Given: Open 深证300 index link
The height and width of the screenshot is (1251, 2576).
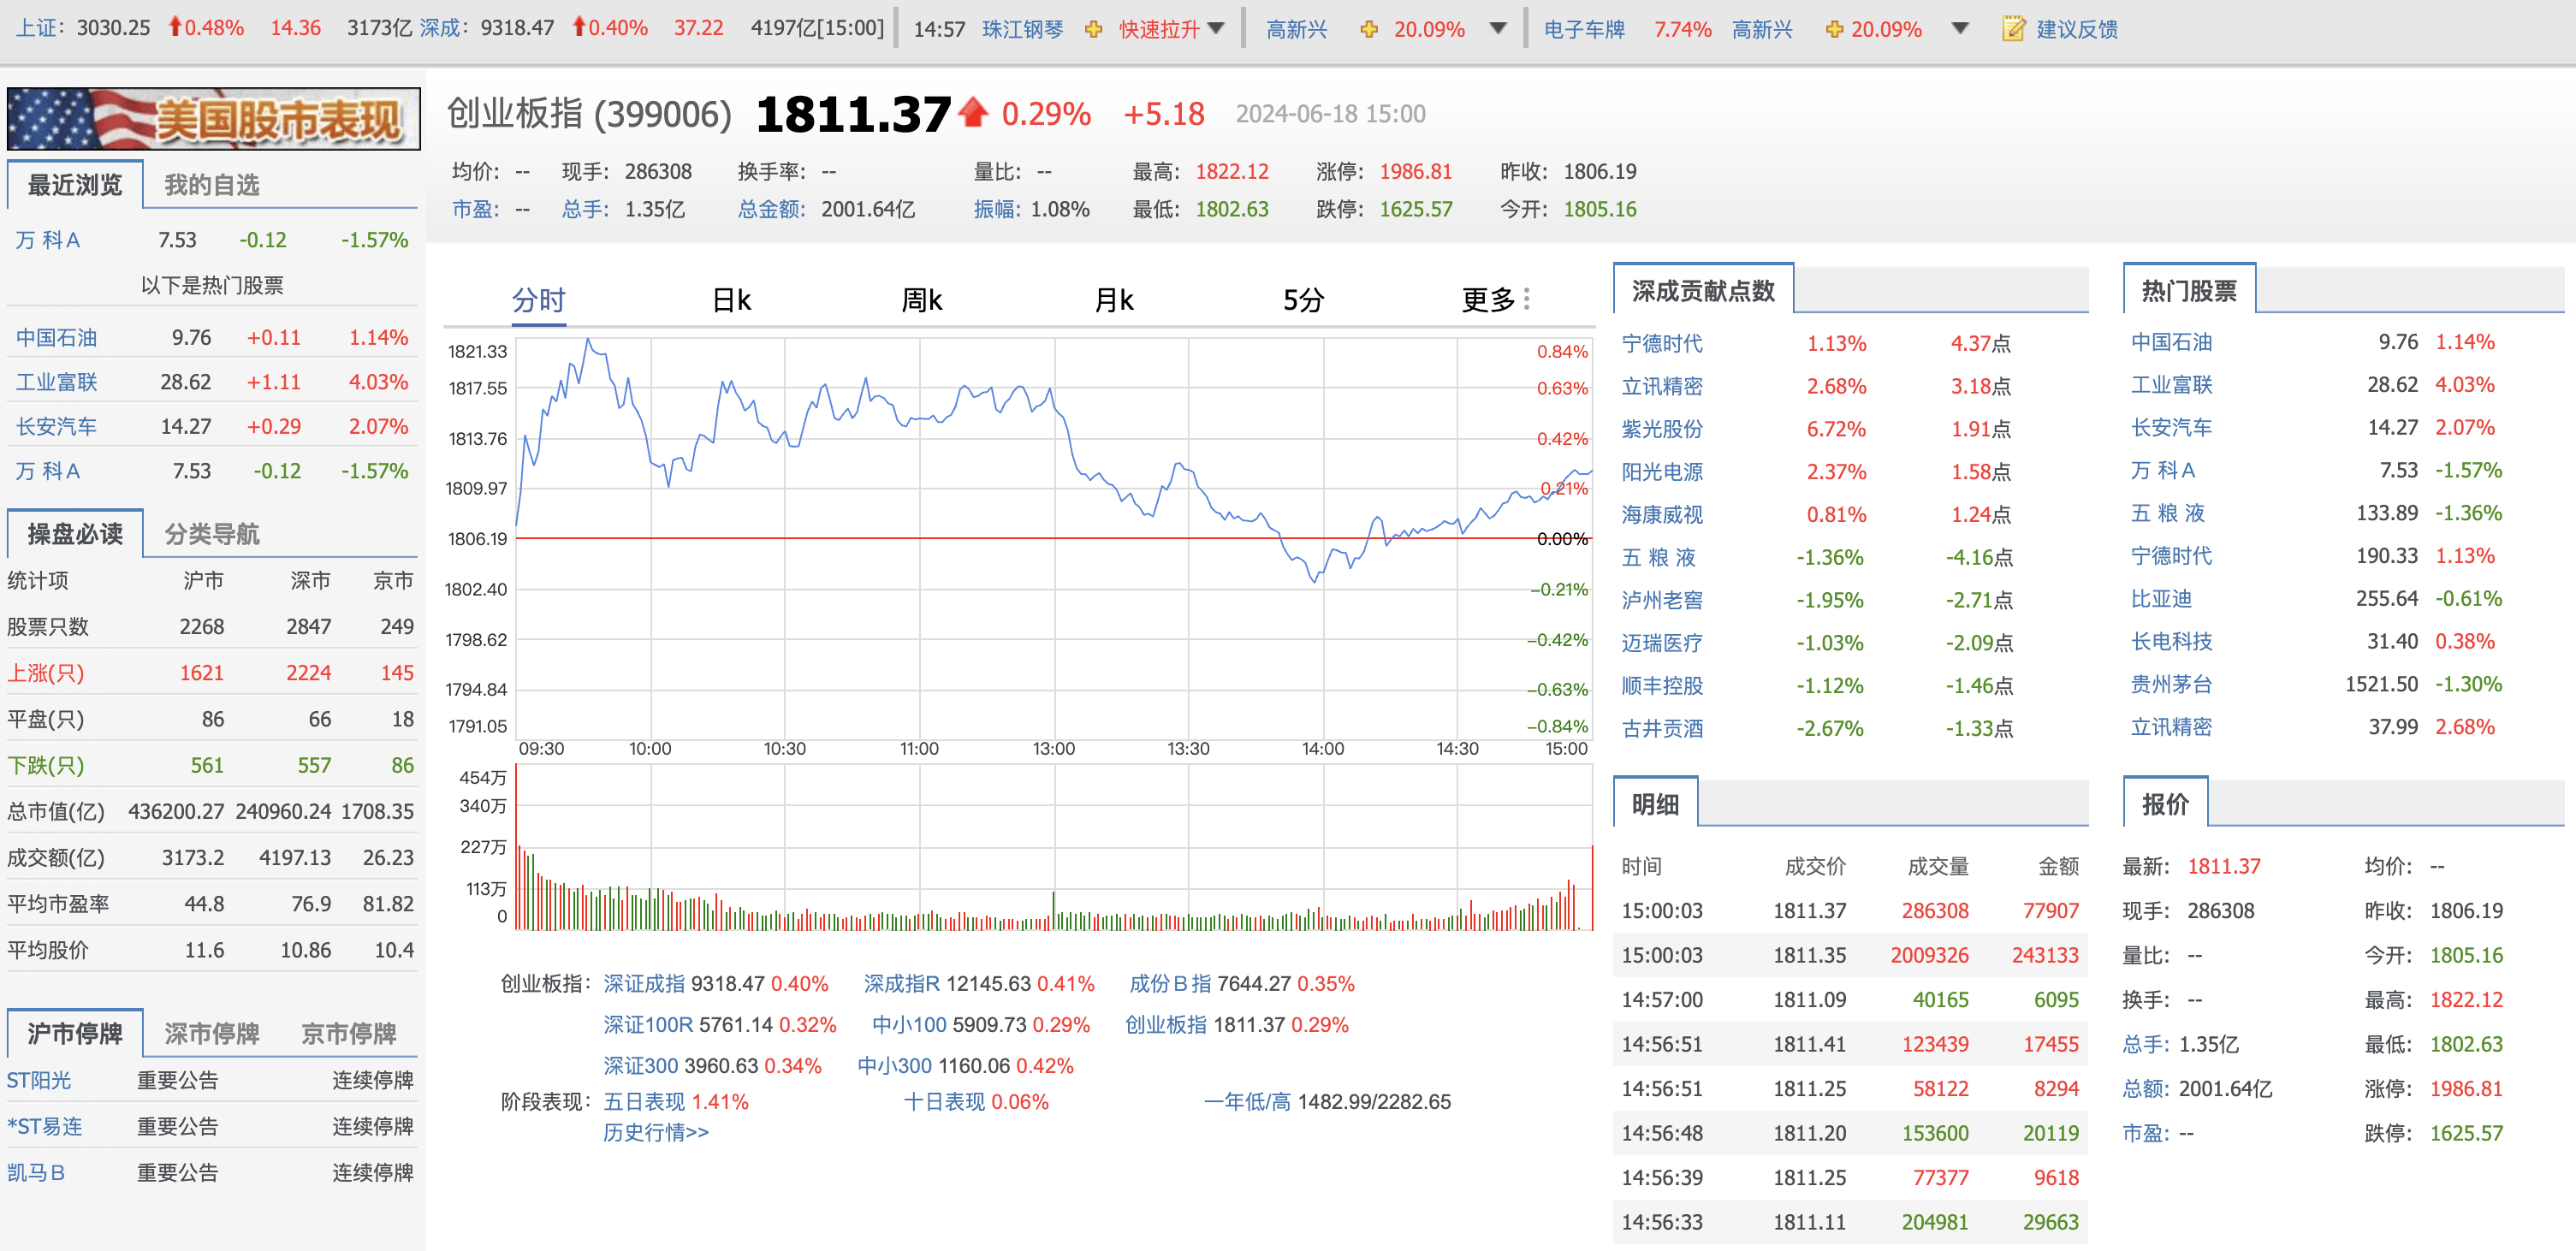Looking at the screenshot, I should click(x=640, y=1065).
